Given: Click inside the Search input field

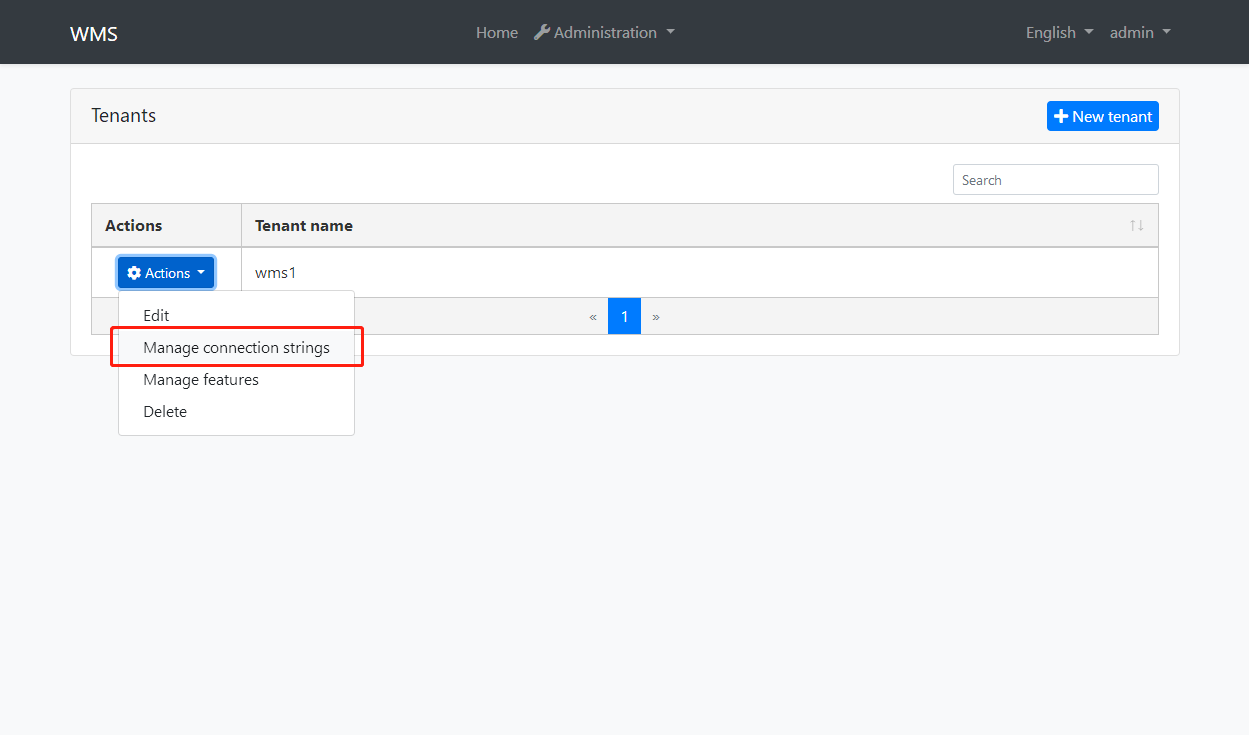Looking at the screenshot, I should 1055,179.
